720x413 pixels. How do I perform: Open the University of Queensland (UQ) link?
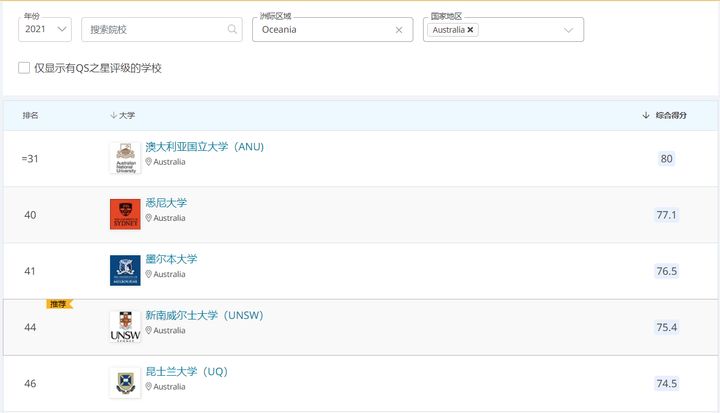(187, 371)
